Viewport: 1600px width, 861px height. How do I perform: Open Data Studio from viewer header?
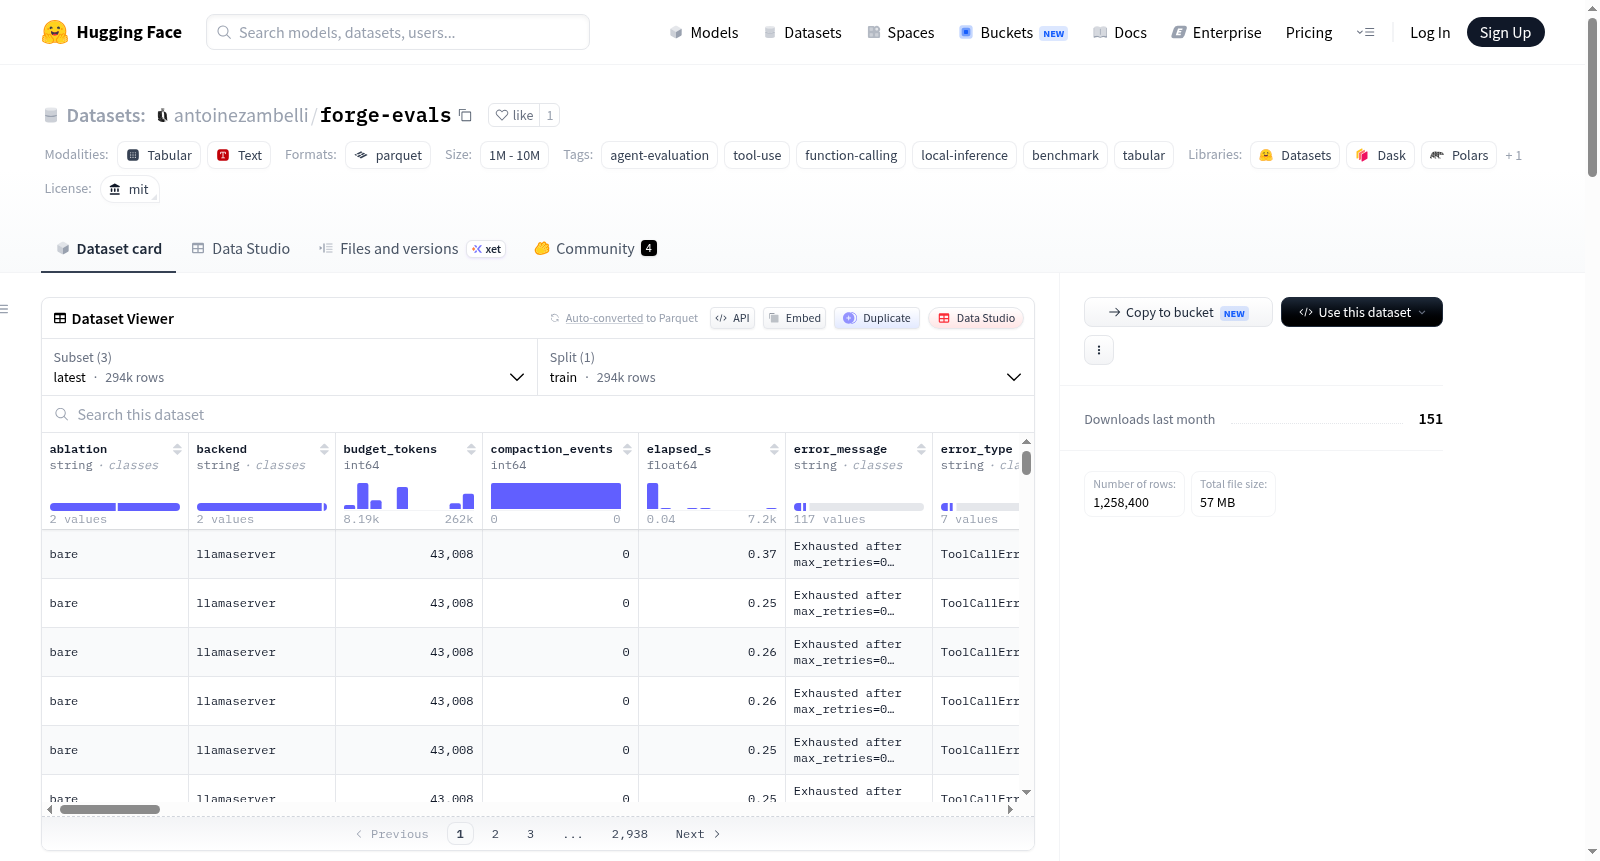tap(976, 318)
